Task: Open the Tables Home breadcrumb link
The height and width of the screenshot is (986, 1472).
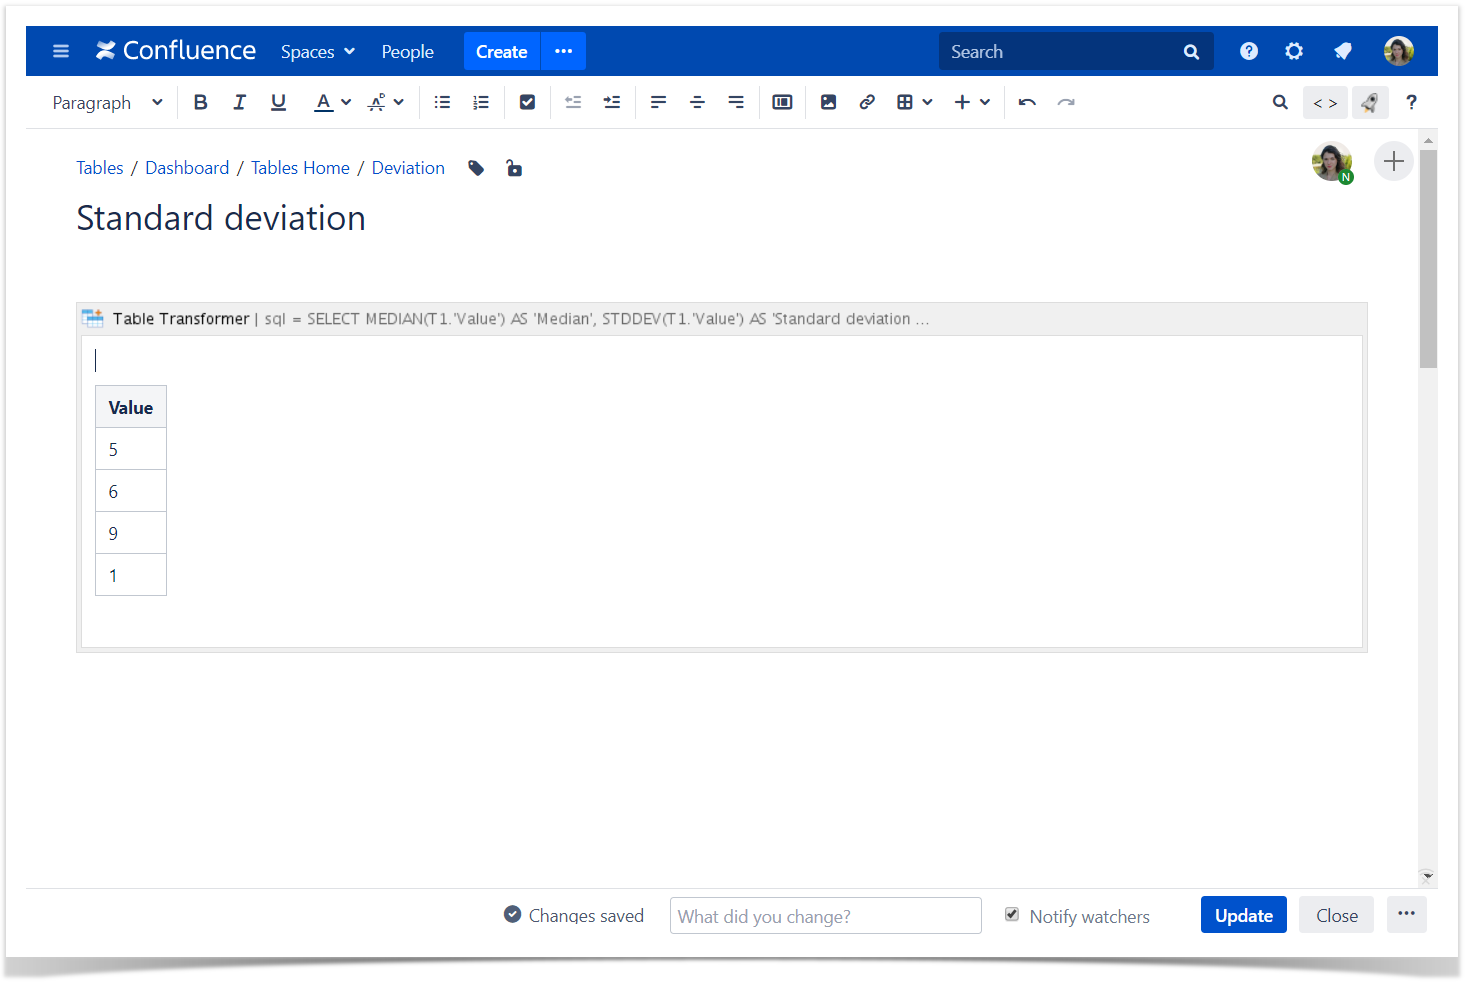Action: (300, 168)
